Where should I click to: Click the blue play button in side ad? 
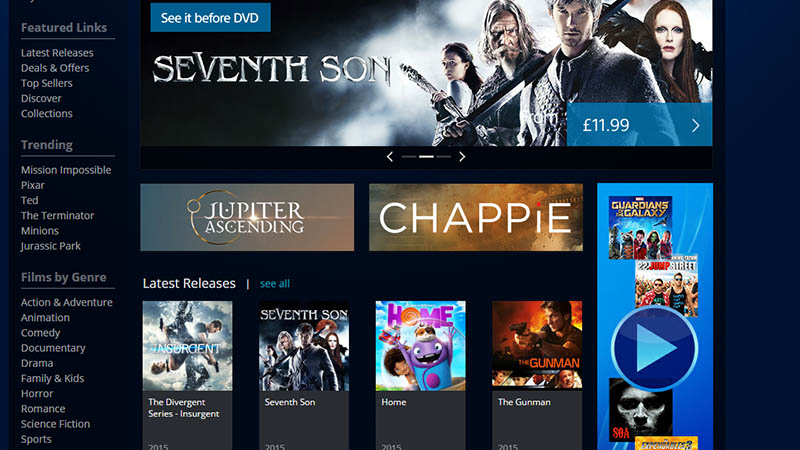655,348
